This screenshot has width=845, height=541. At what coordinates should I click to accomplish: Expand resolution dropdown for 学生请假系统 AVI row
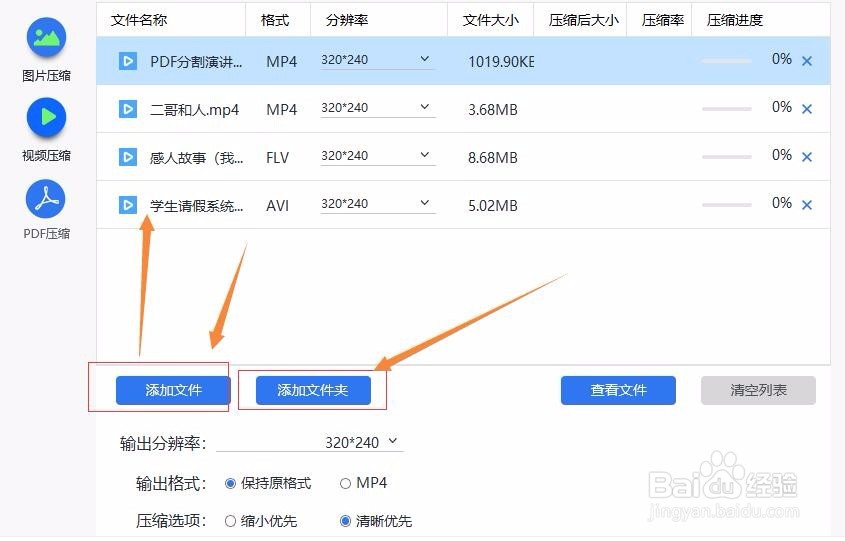pos(425,203)
